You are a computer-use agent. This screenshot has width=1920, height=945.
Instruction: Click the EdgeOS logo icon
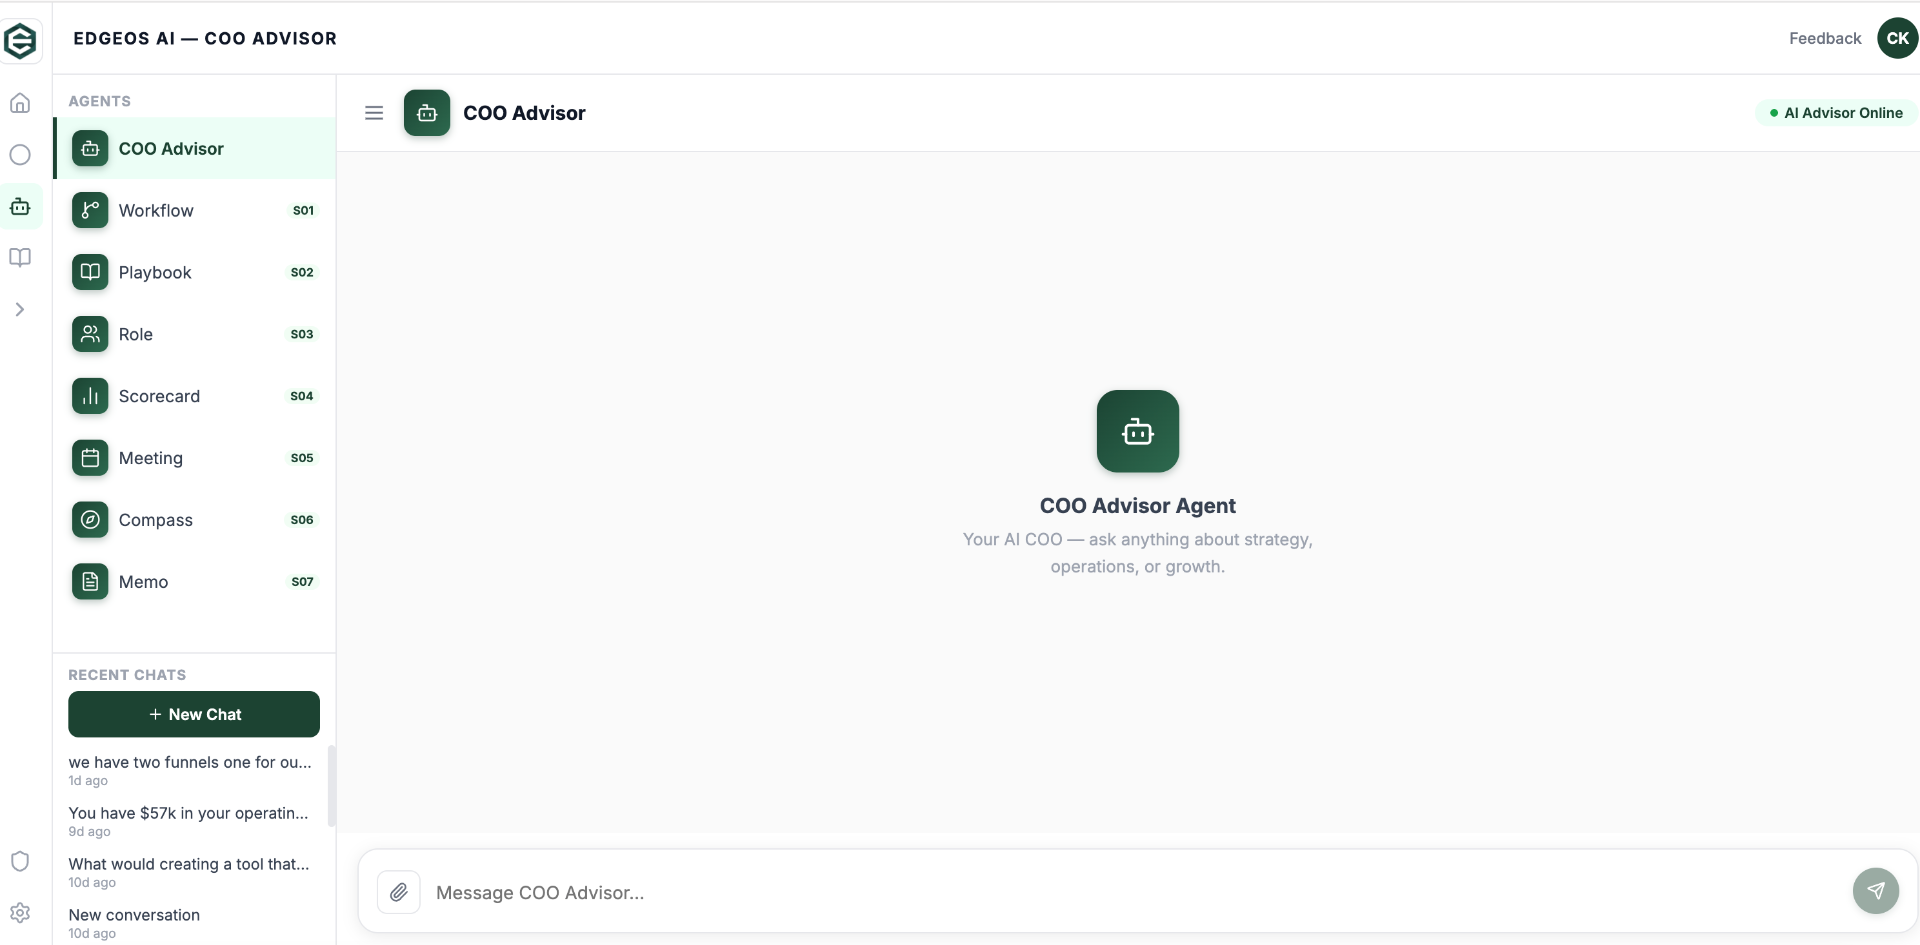coord(21,41)
